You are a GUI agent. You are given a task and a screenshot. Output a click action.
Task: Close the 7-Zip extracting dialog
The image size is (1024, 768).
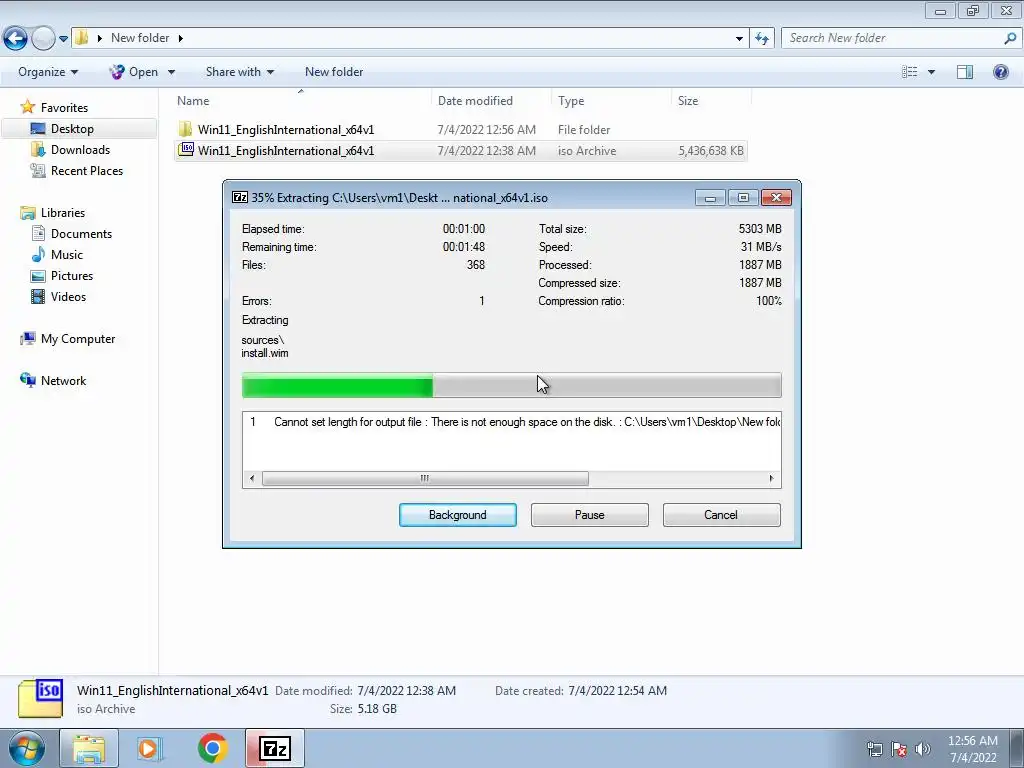776,197
